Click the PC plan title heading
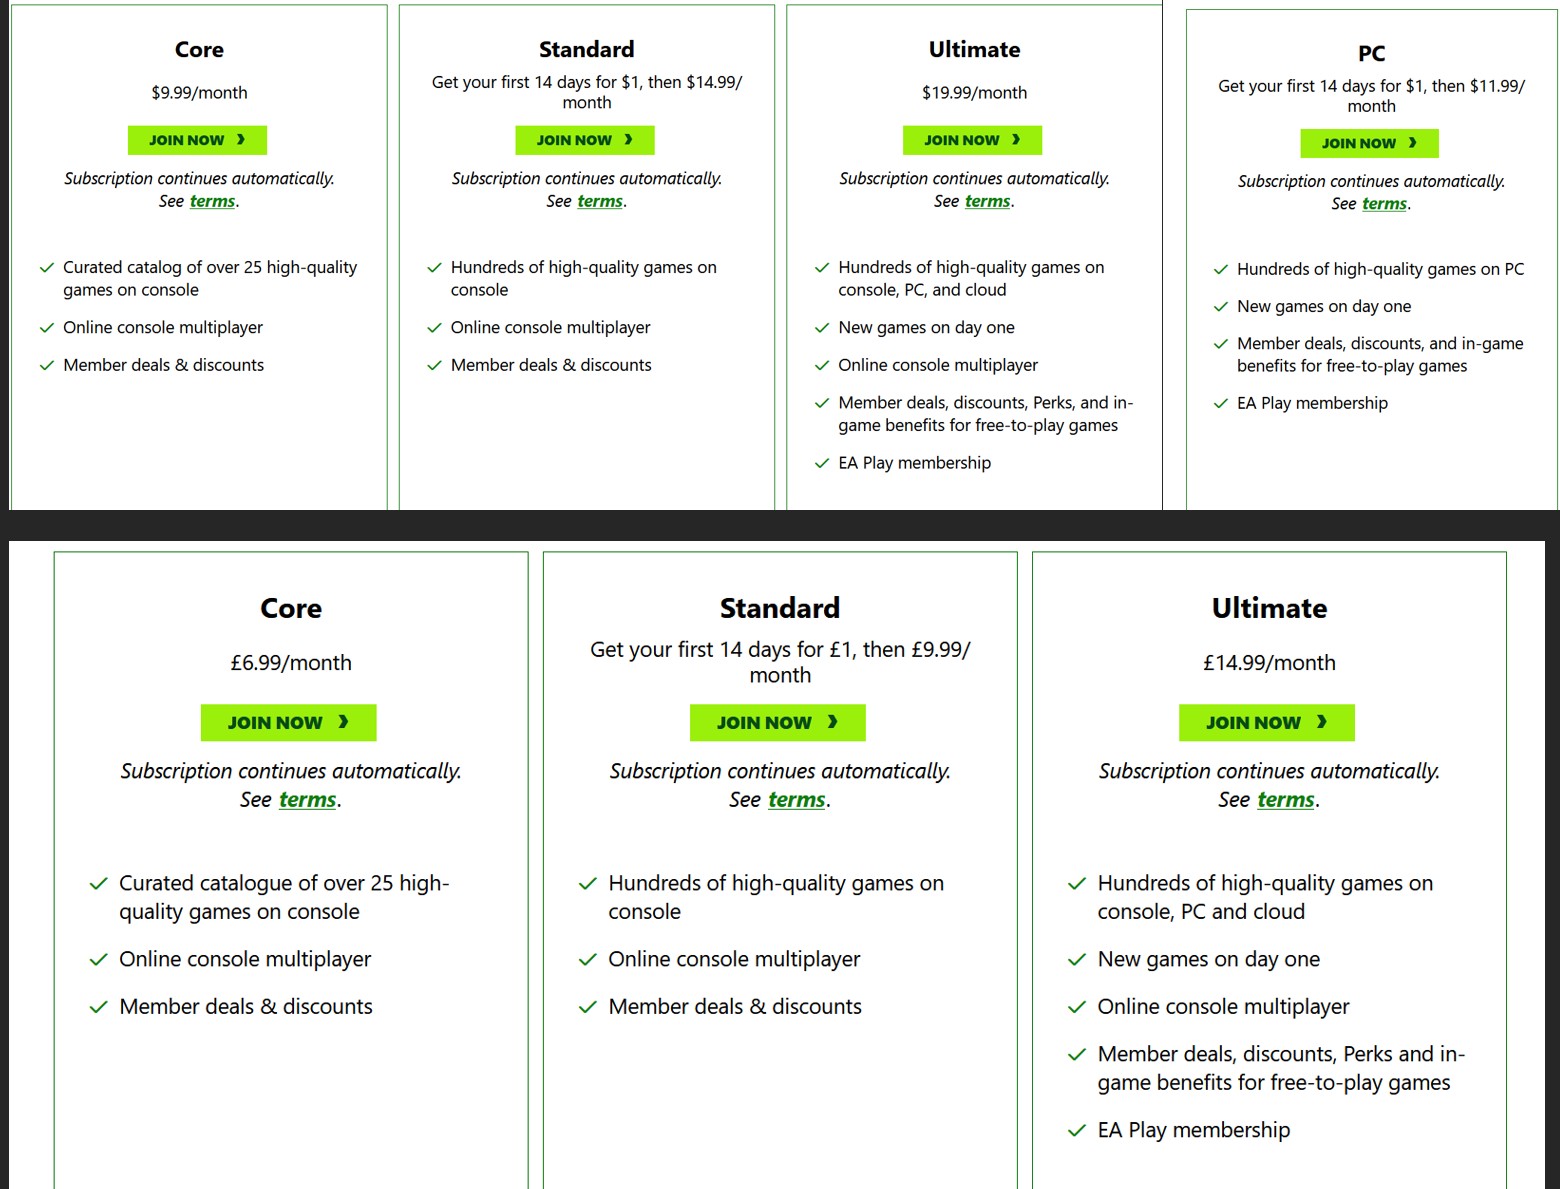The image size is (1560, 1189). pos(1371,53)
